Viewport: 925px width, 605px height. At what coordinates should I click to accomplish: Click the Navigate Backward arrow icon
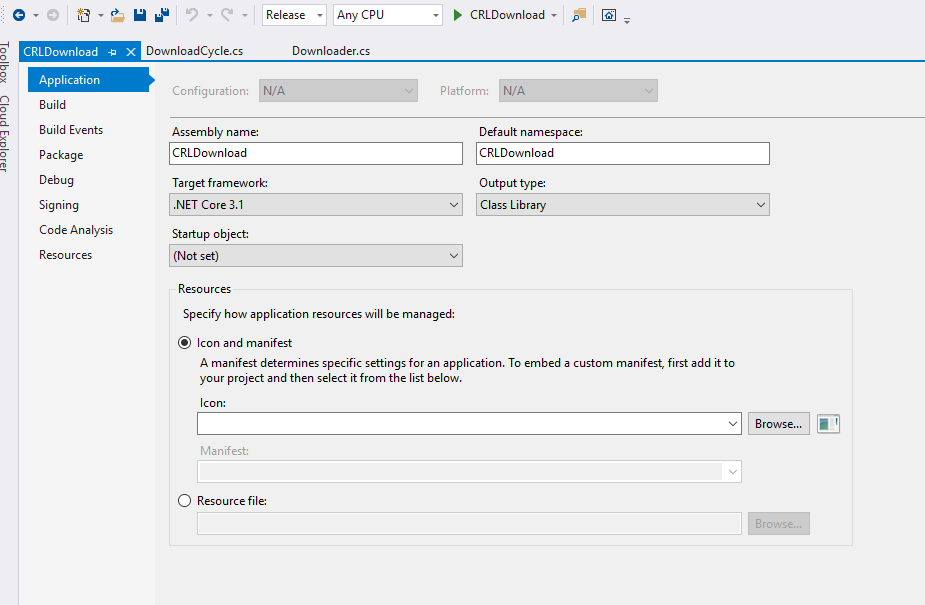(x=19, y=15)
